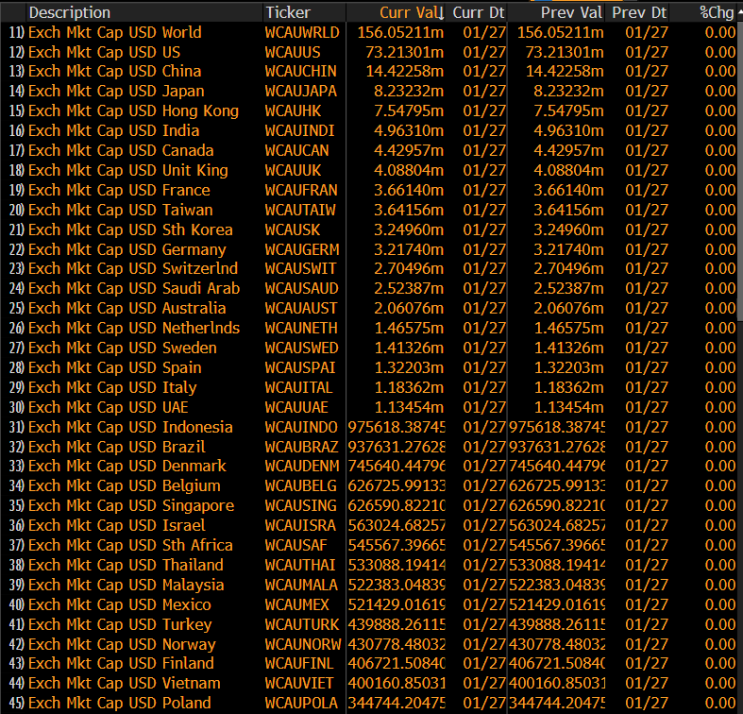This screenshot has width=743, height=714.
Task: Select the WCAUGERM ticker for Germany
Action: click(302, 249)
